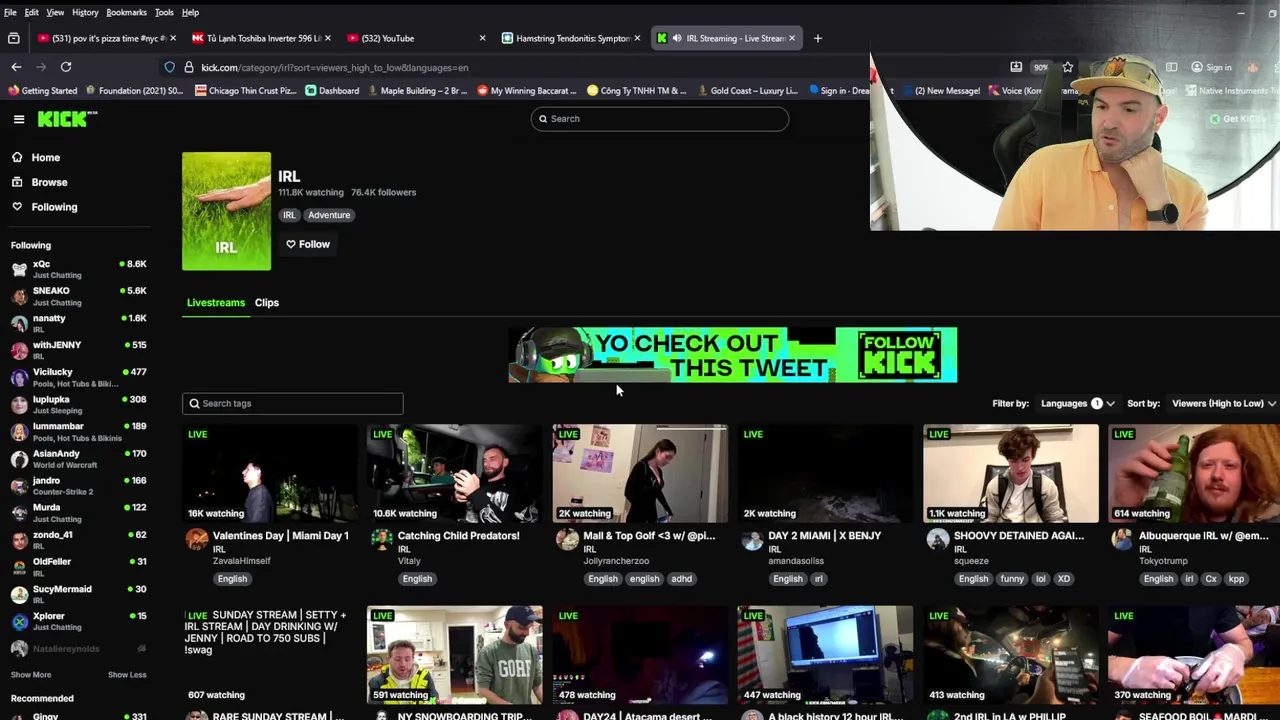1280x720 pixels.
Task: Open Sort by Viewers dropdown
Action: click(1224, 403)
